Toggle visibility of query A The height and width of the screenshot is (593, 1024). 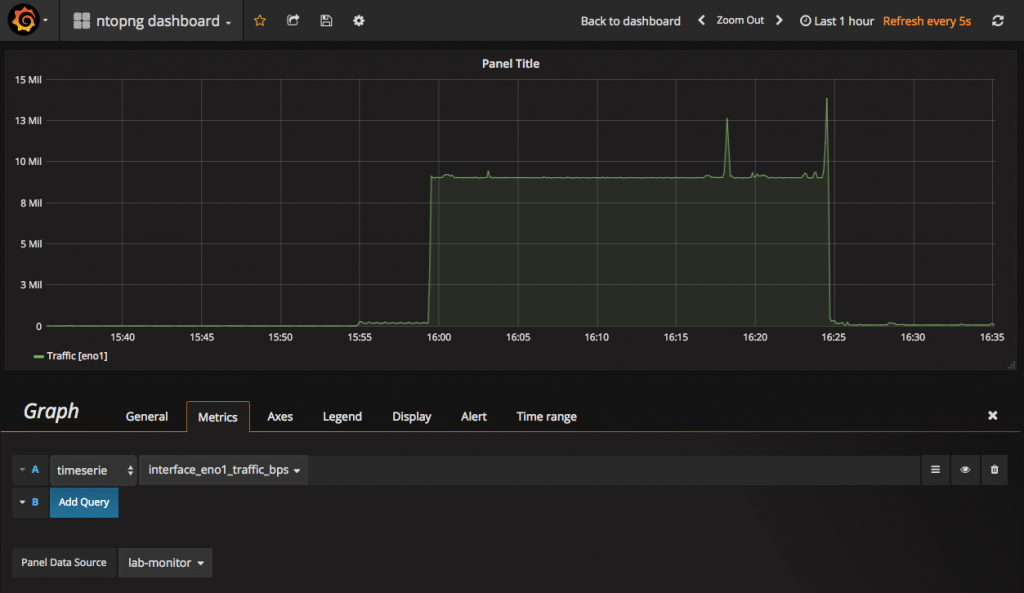pyautogui.click(x=965, y=470)
